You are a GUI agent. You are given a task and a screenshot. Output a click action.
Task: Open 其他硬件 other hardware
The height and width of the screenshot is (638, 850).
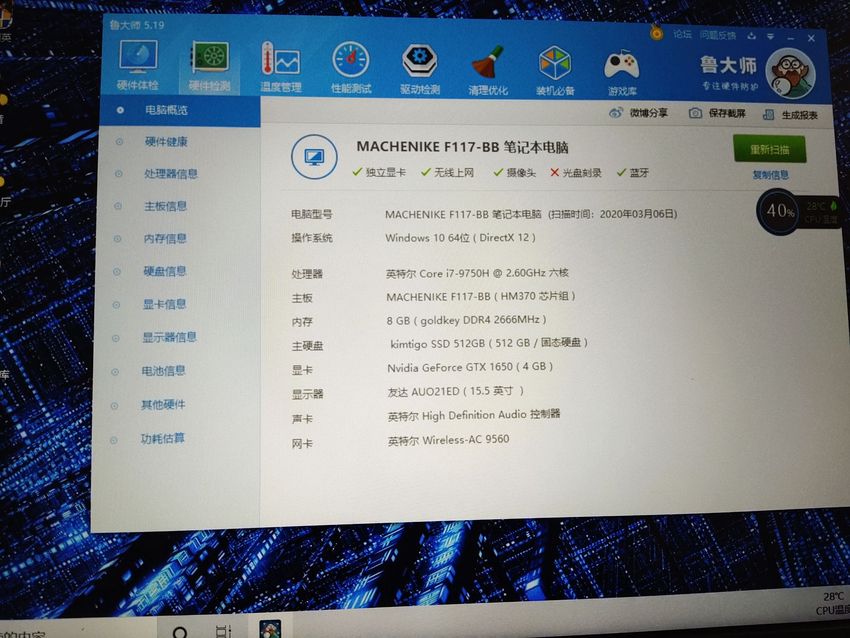coord(163,404)
